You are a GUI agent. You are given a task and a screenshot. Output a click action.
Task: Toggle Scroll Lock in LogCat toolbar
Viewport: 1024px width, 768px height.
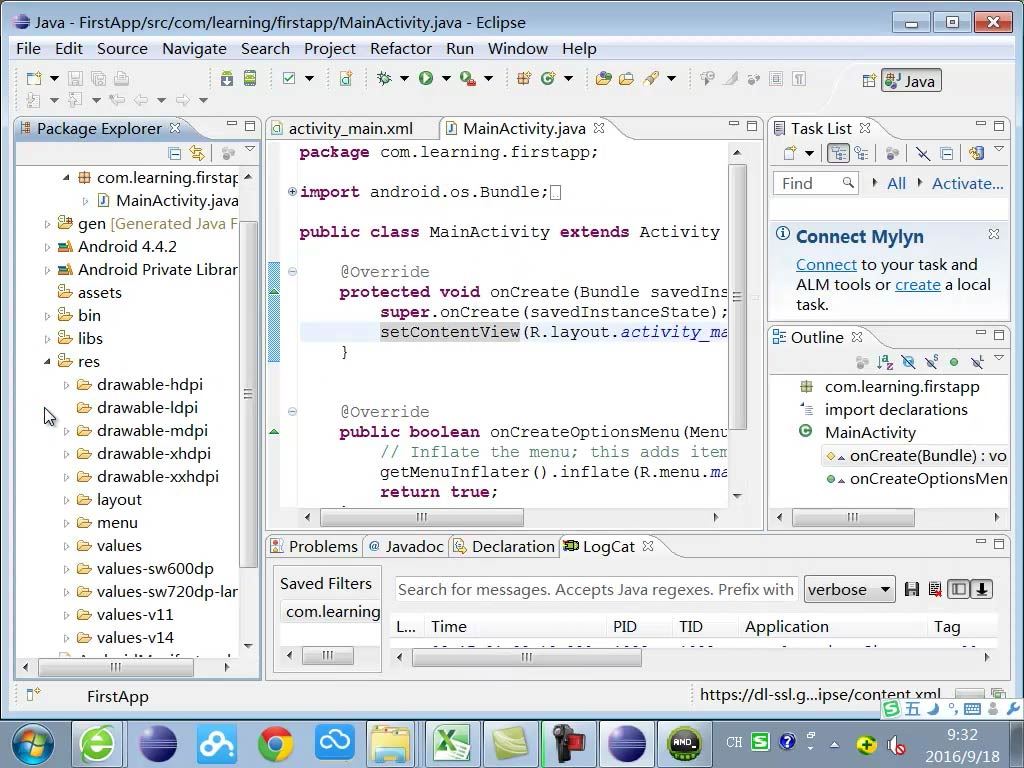coord(981,589)
